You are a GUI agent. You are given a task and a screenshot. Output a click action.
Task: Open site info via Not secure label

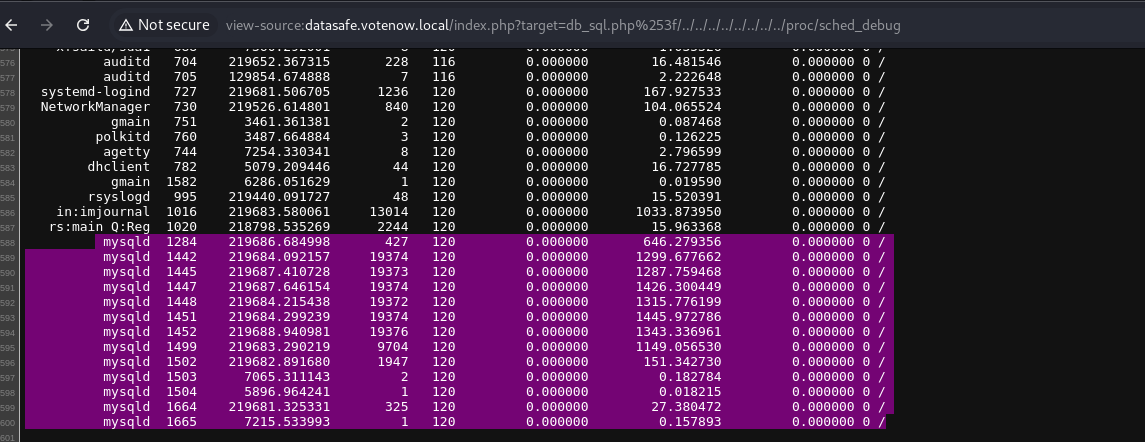pos(174,24)
